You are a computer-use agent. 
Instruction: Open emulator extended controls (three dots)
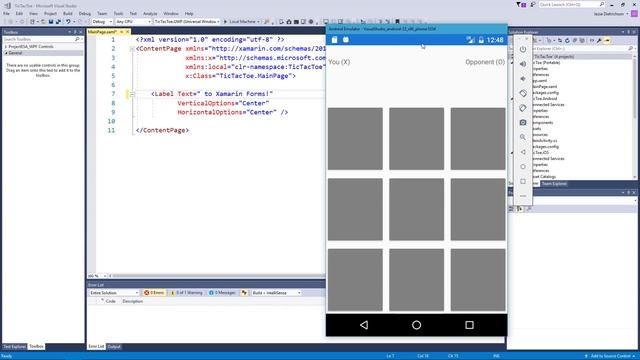click(x=523, y=196)
